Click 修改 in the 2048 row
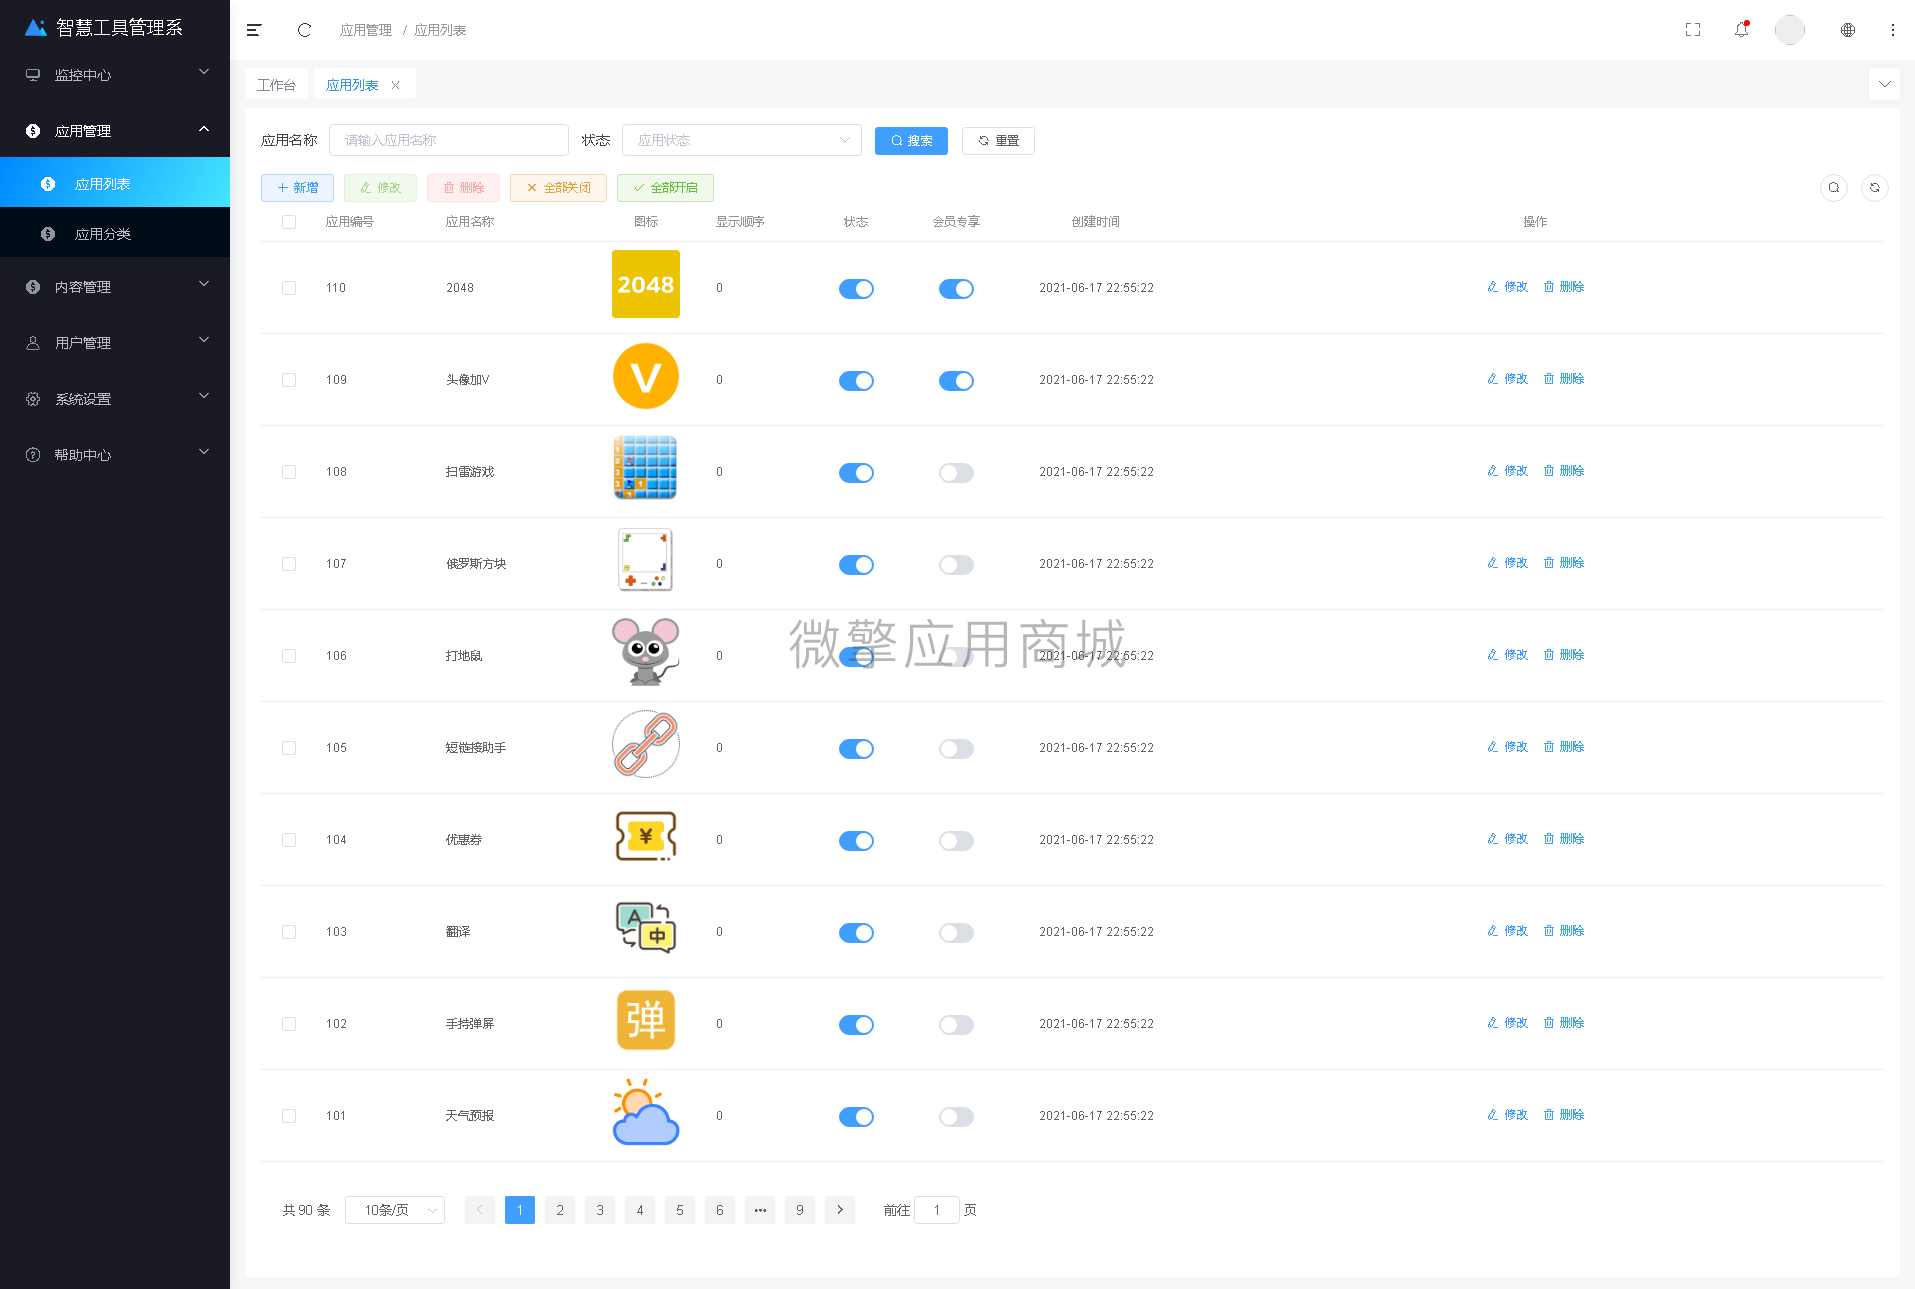 1508,287
